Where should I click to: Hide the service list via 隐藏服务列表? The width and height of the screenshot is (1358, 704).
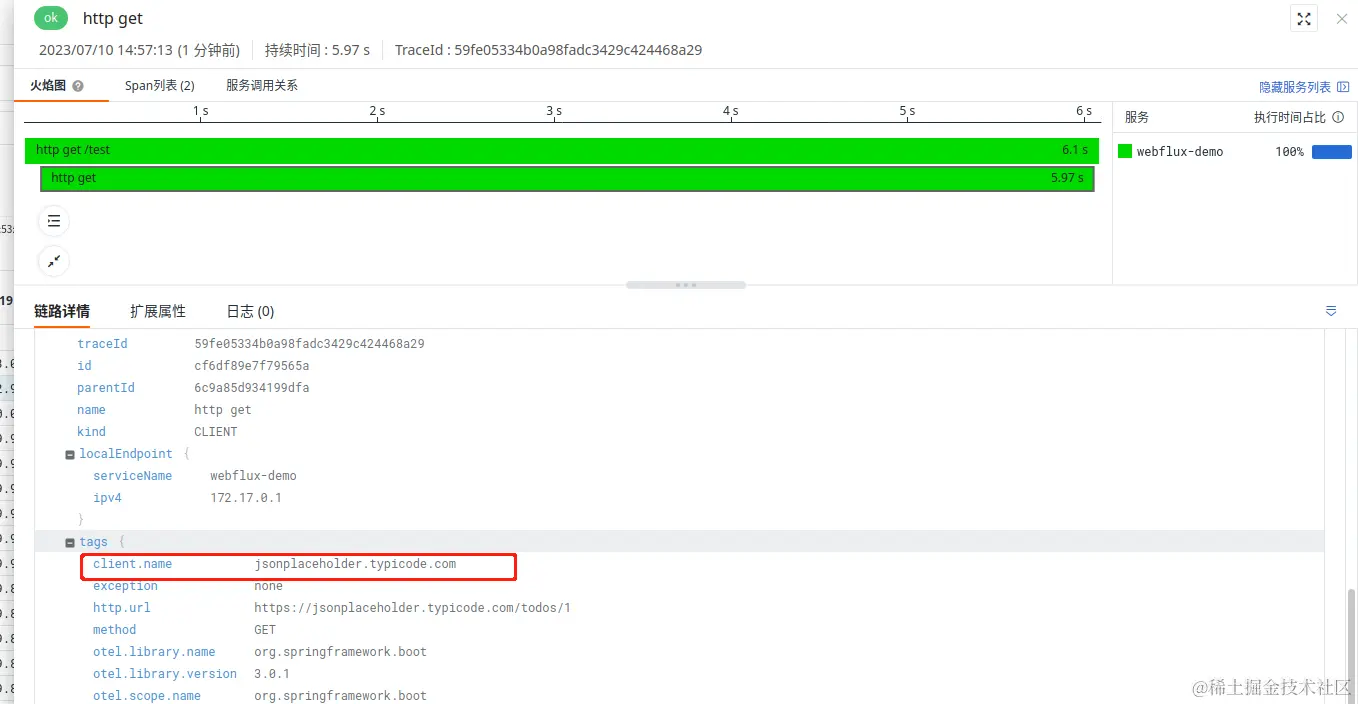pyautogui.click(x=1295, y=87)
